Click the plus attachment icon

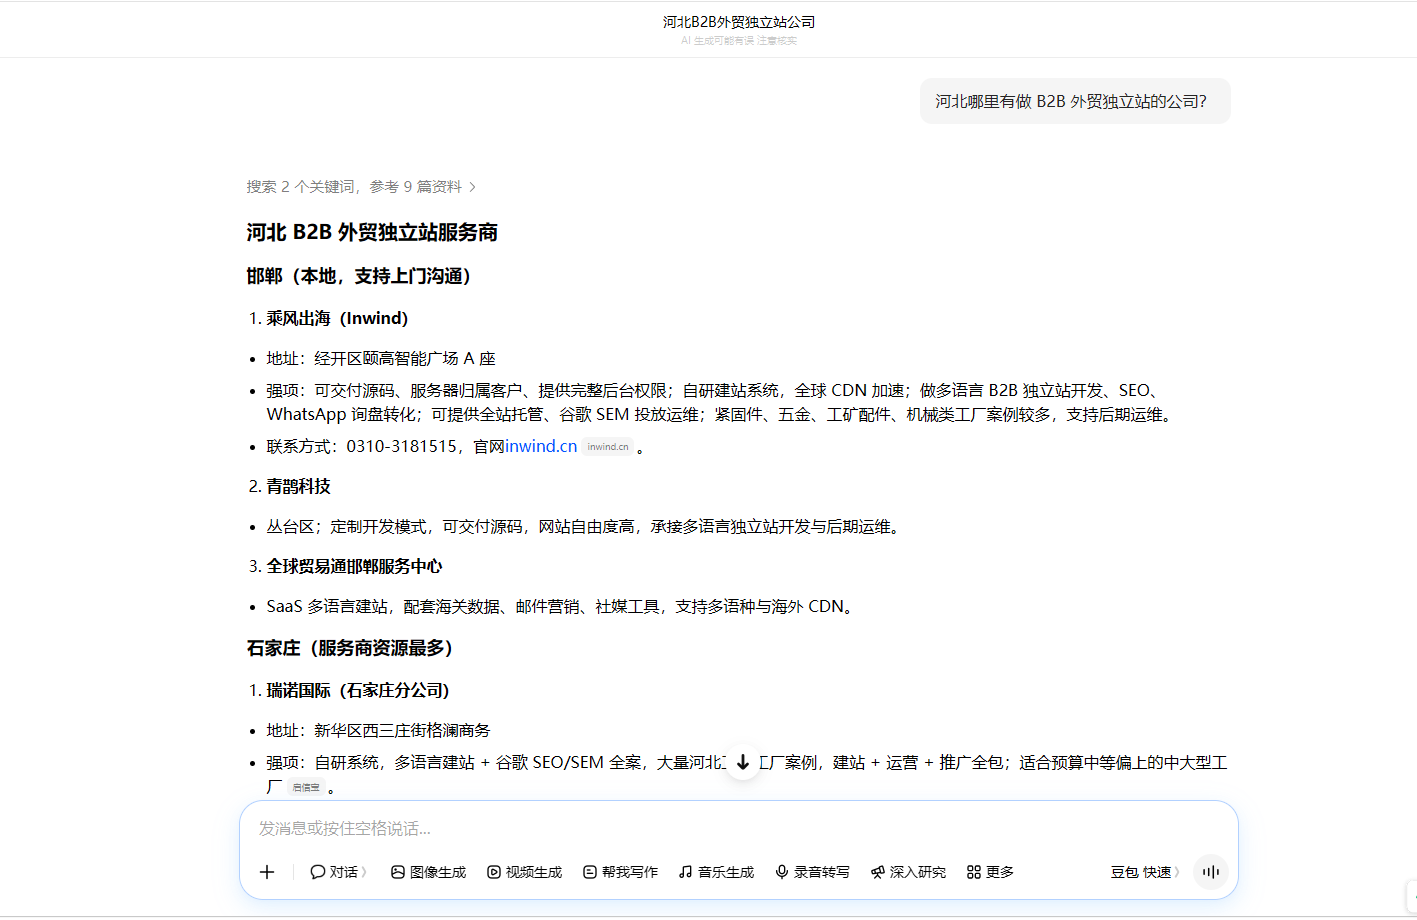click(x=267, y=872)
